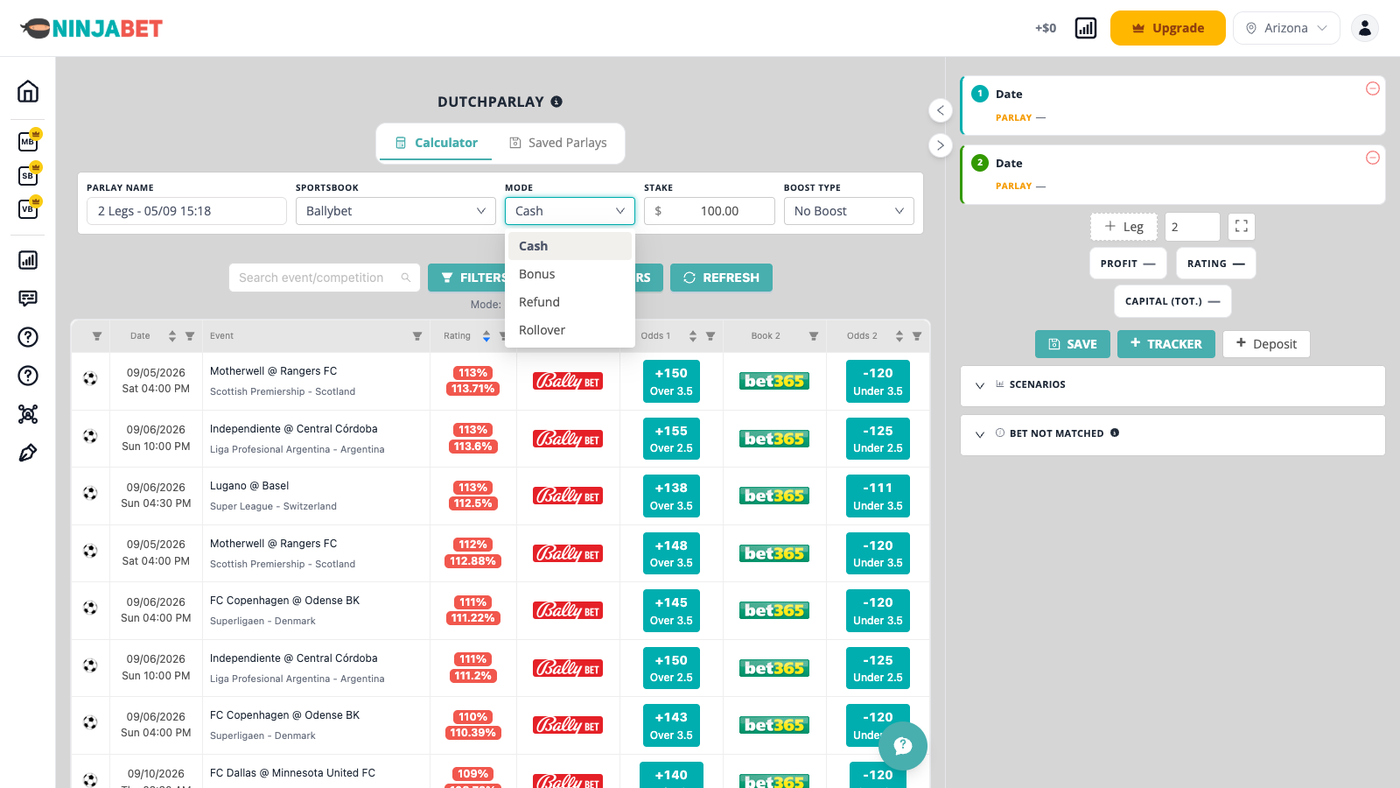Open the pen nib icon in sidebar
The image size is (1400, 788).
coord(28,453)
